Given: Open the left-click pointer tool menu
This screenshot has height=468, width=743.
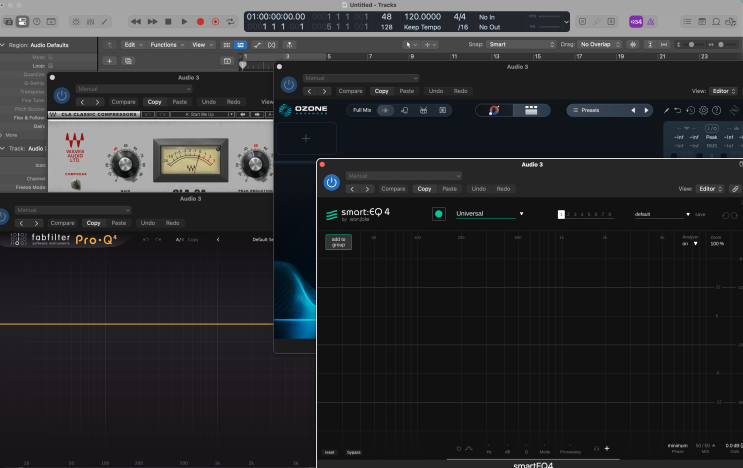Looking at the screenshot, I should click(410, 45).
